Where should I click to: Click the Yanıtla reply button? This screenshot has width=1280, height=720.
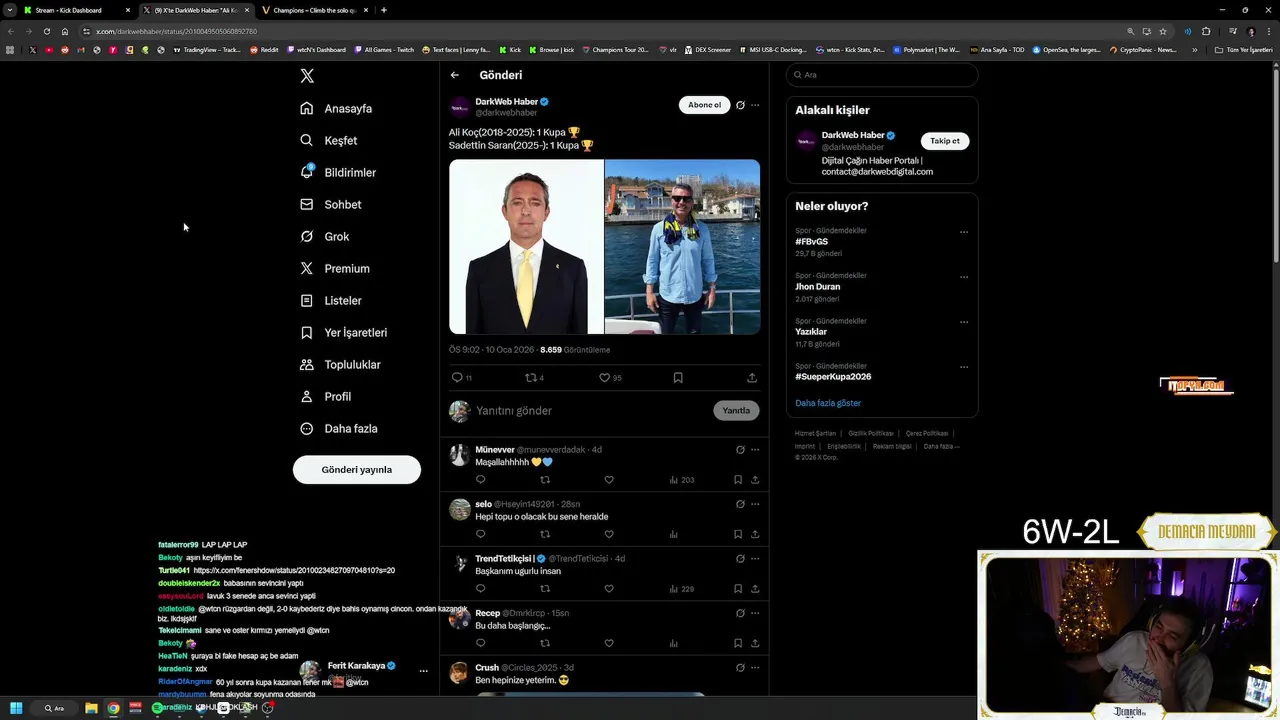[x=736, y=410]
